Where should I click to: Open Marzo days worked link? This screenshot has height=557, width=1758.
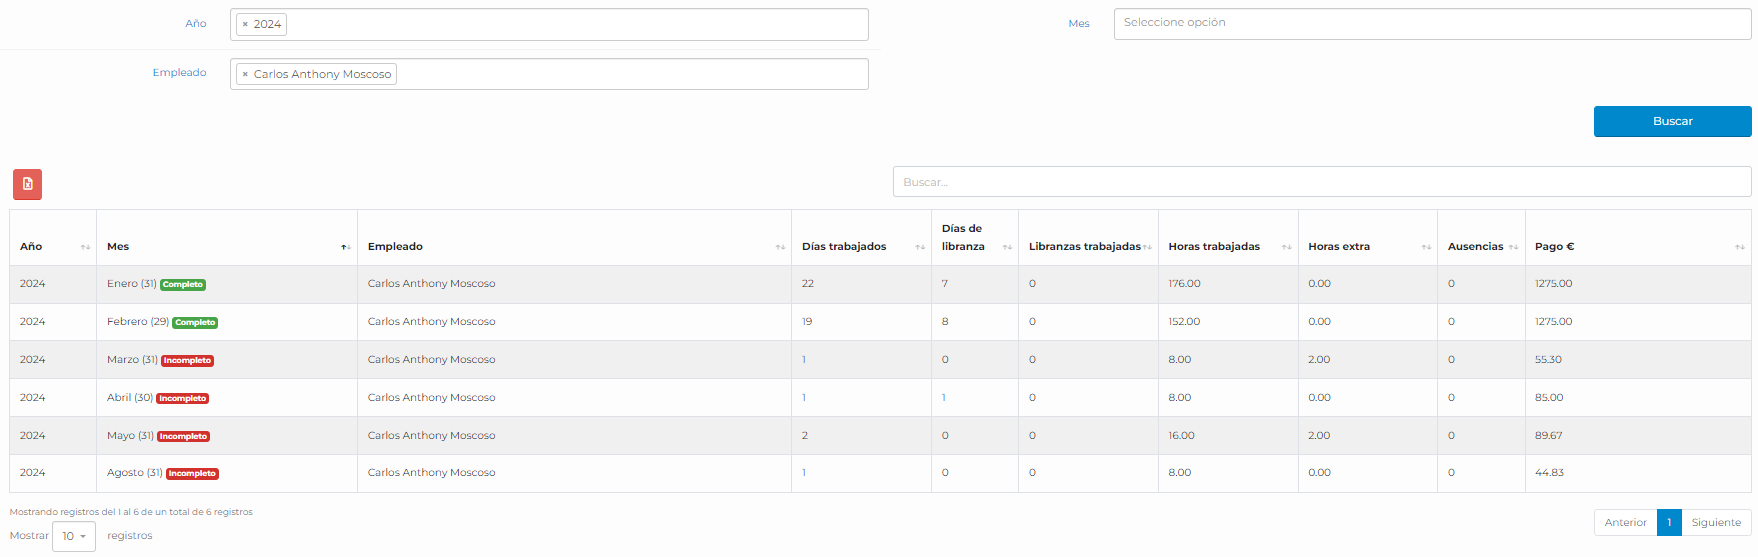coord(804,360)
